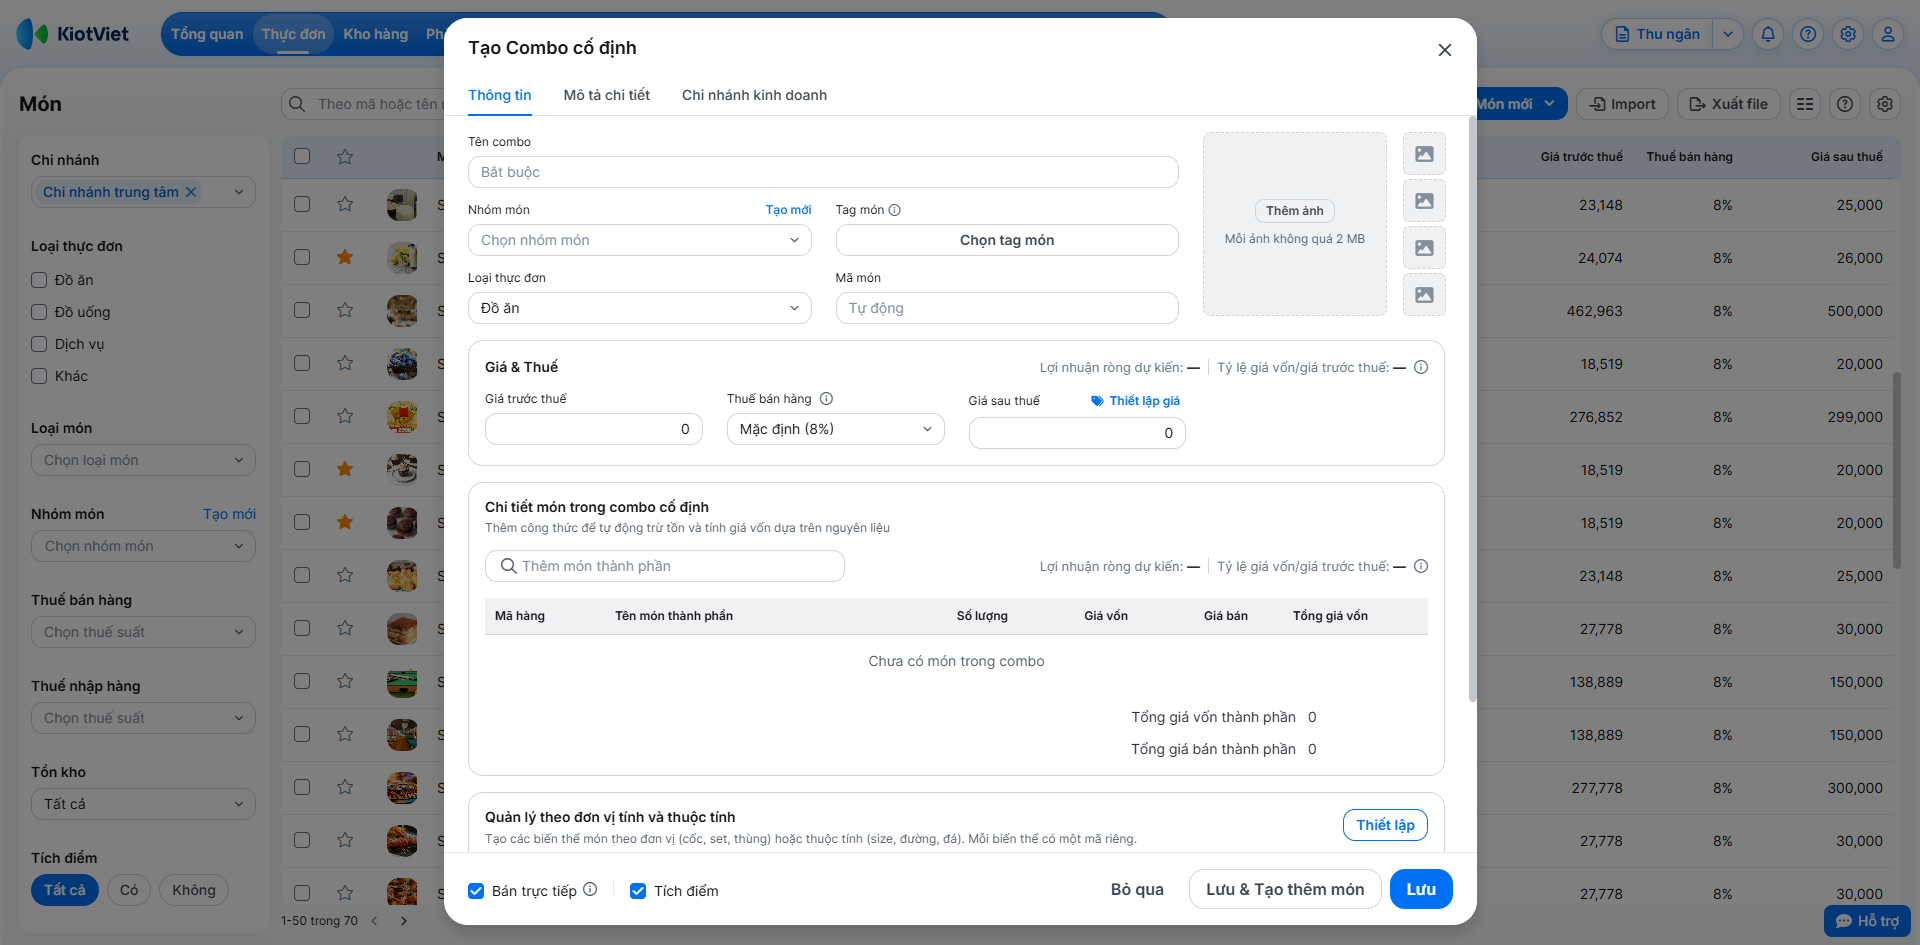Open the Mặc định (8%) tax dropdown
Screen dimensions: 1920x945
(835, 429)
